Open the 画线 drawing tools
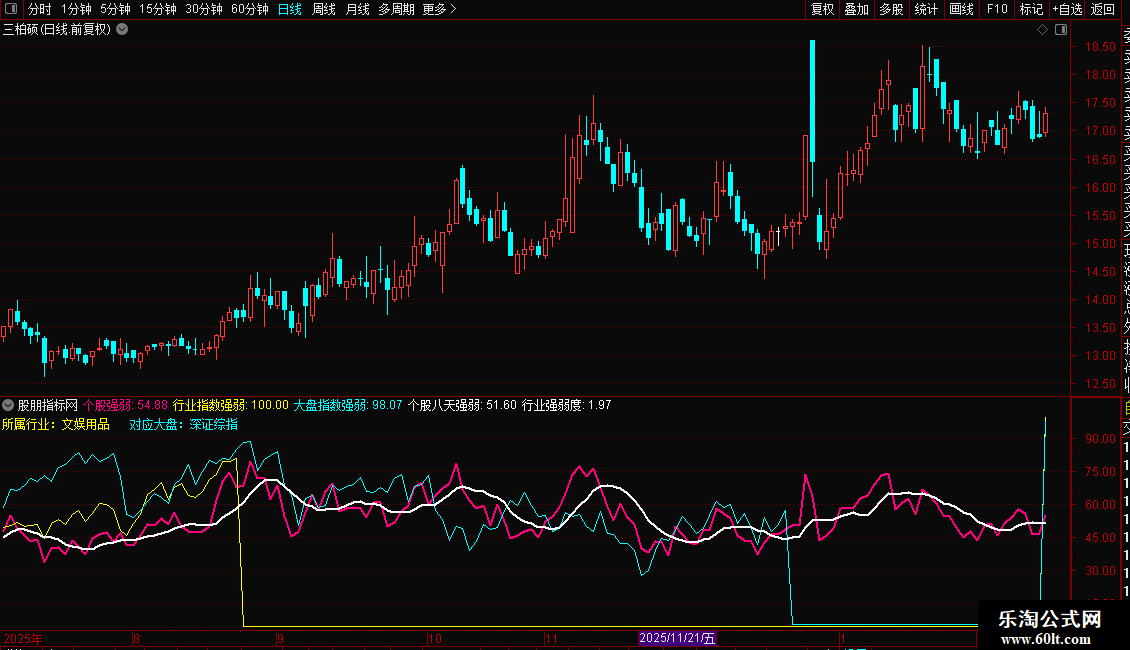Screen dimensions: 1130x650 point(961,9)
